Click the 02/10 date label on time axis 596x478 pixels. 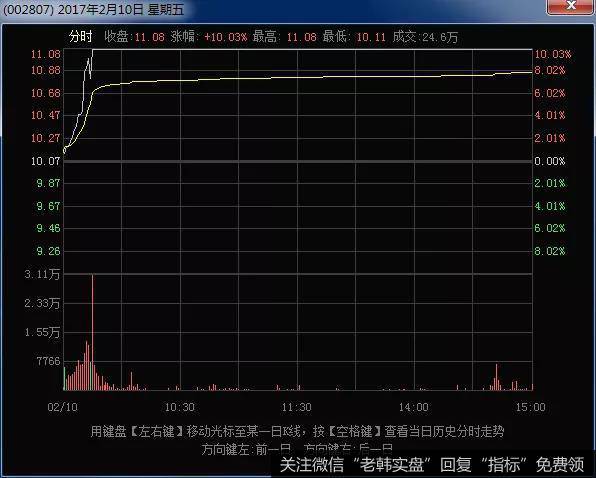pos(63,407)
